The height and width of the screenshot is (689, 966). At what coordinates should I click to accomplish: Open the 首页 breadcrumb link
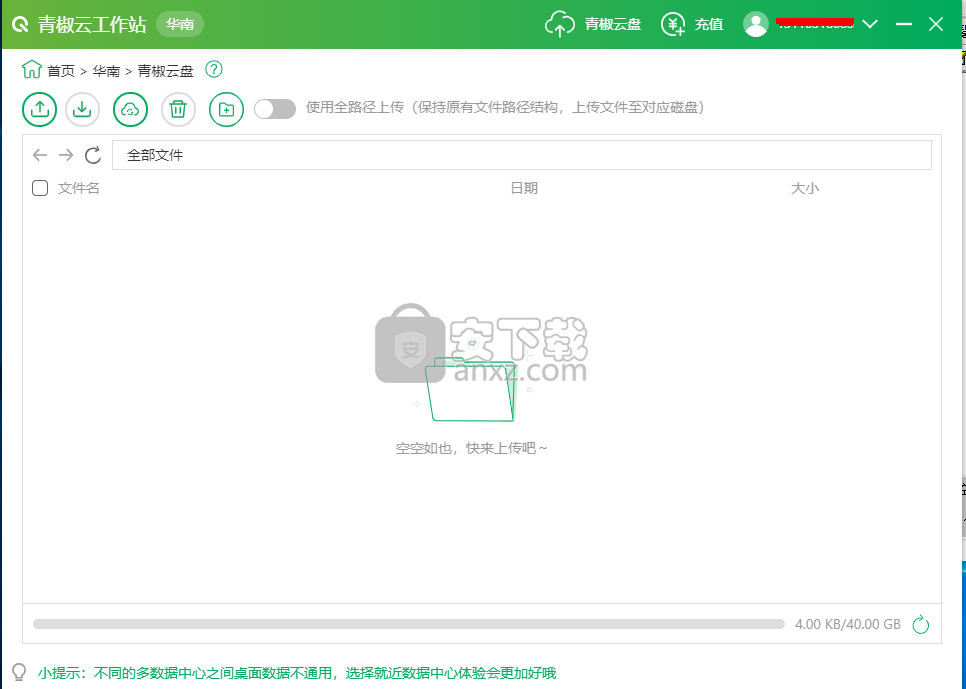61,71
